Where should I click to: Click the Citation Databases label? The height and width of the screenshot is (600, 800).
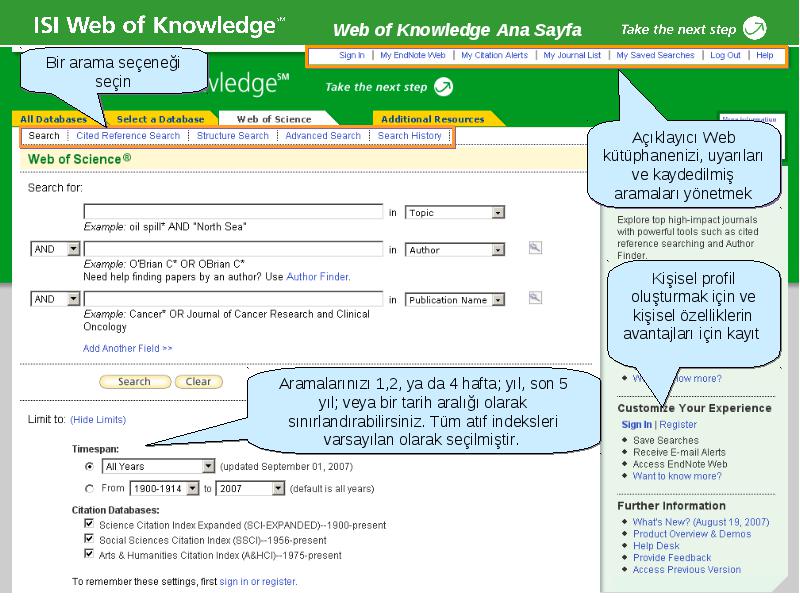(116, 510)
